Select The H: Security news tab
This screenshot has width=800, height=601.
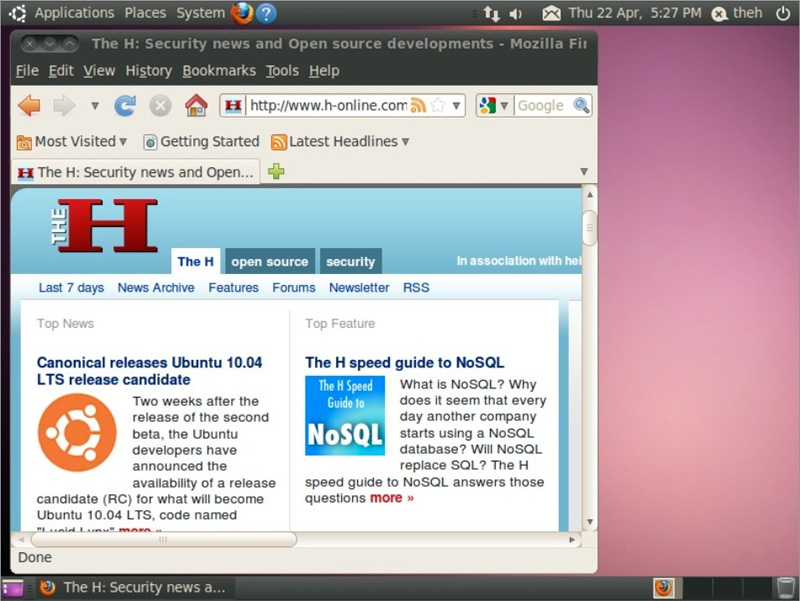click(x=135, y=172)
